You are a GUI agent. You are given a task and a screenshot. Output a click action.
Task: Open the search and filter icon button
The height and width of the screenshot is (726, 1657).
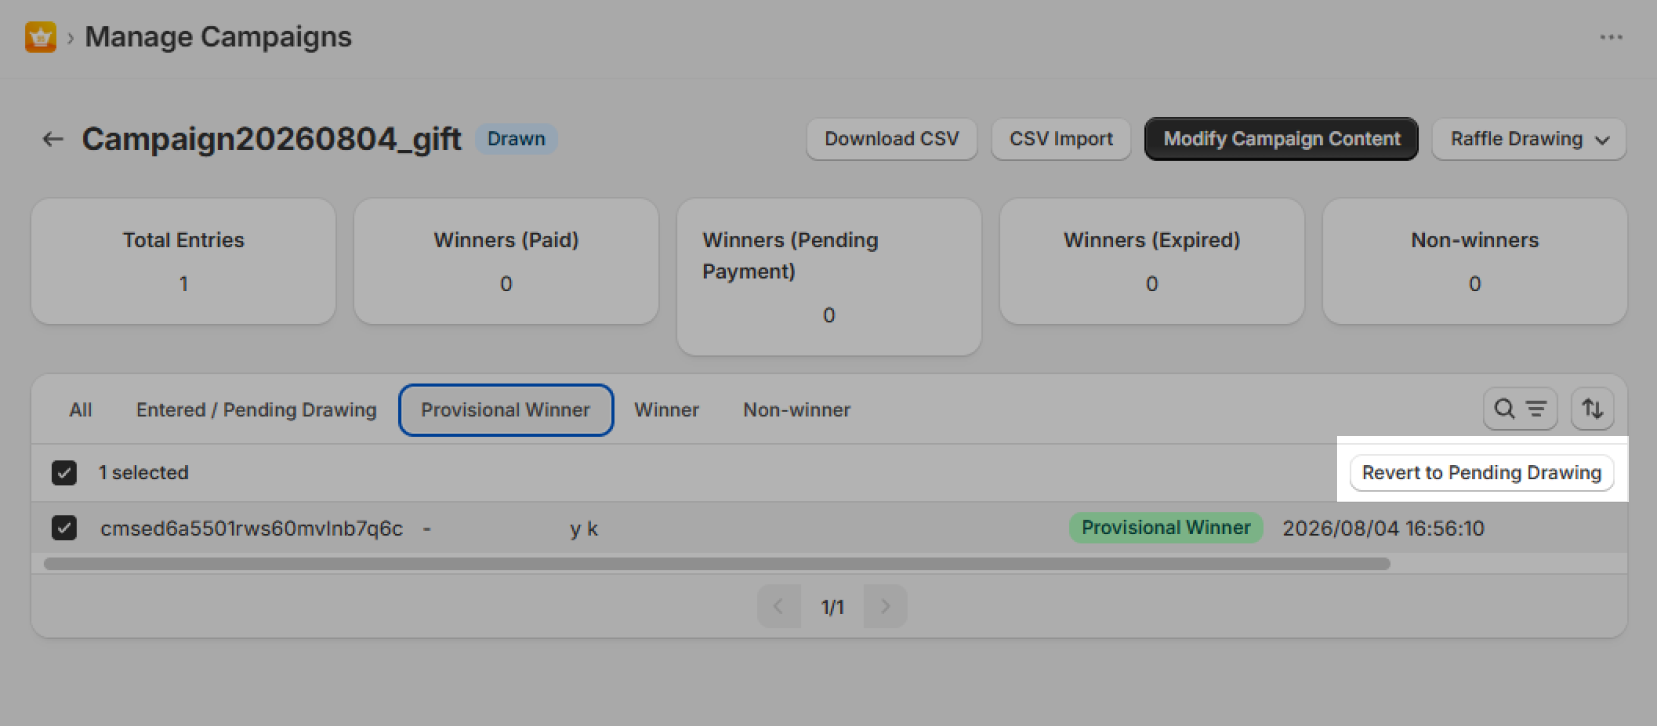(x=1520, y=408)
